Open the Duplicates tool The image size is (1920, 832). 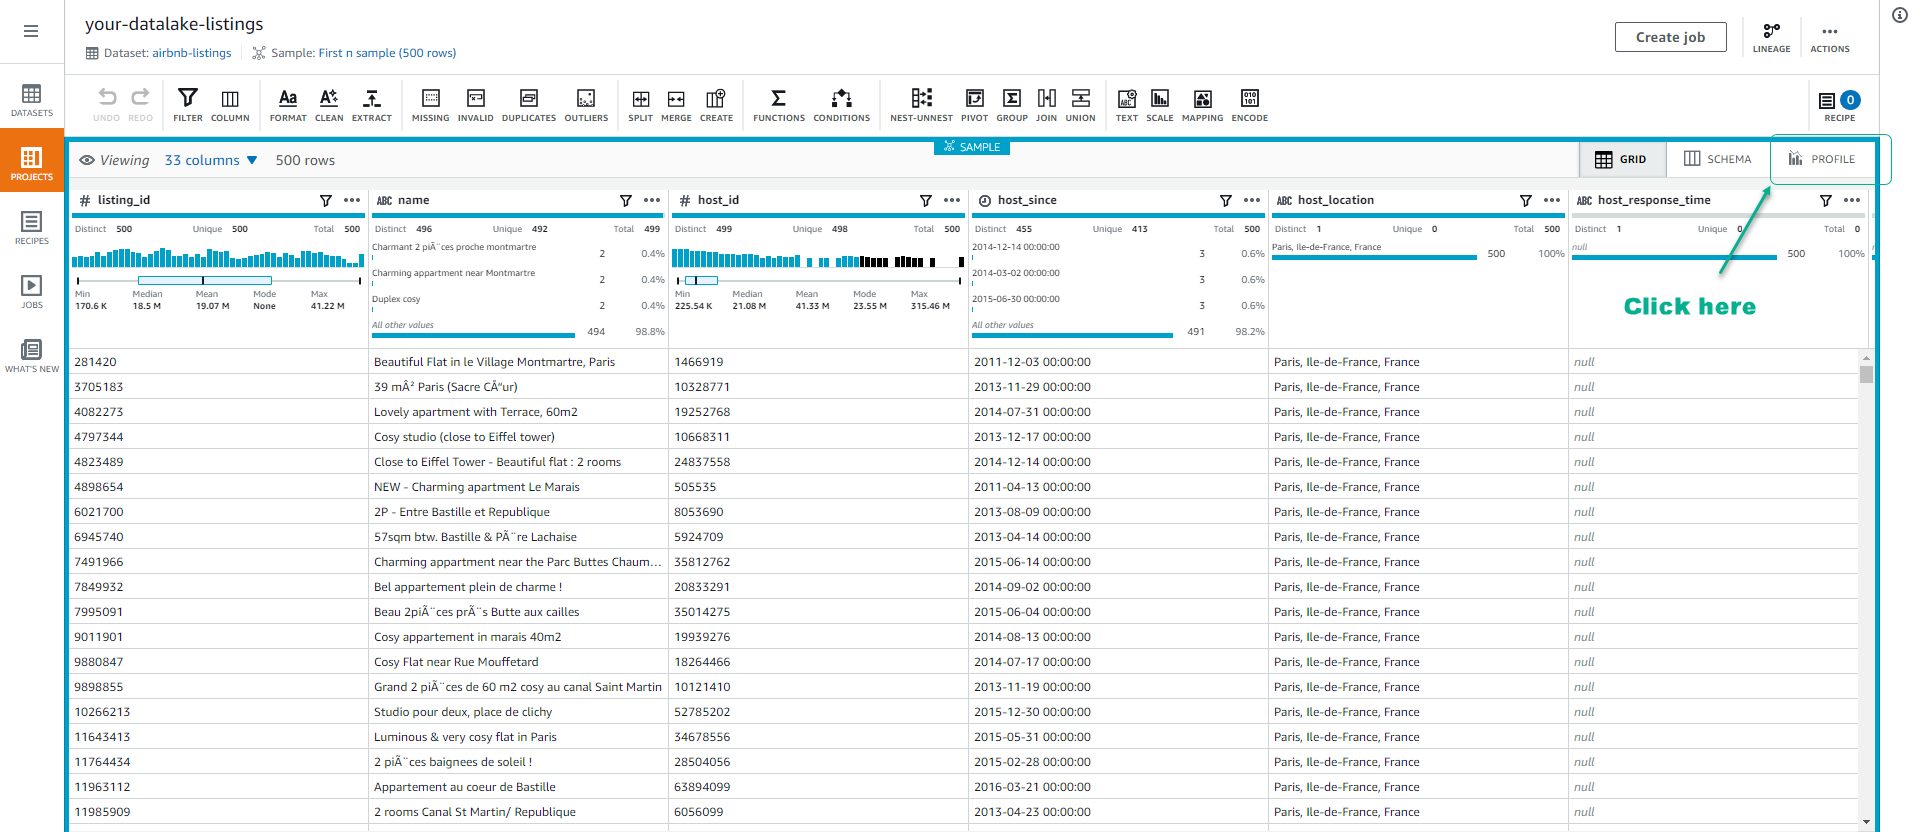pyautogui.click(x=529, y=104)
